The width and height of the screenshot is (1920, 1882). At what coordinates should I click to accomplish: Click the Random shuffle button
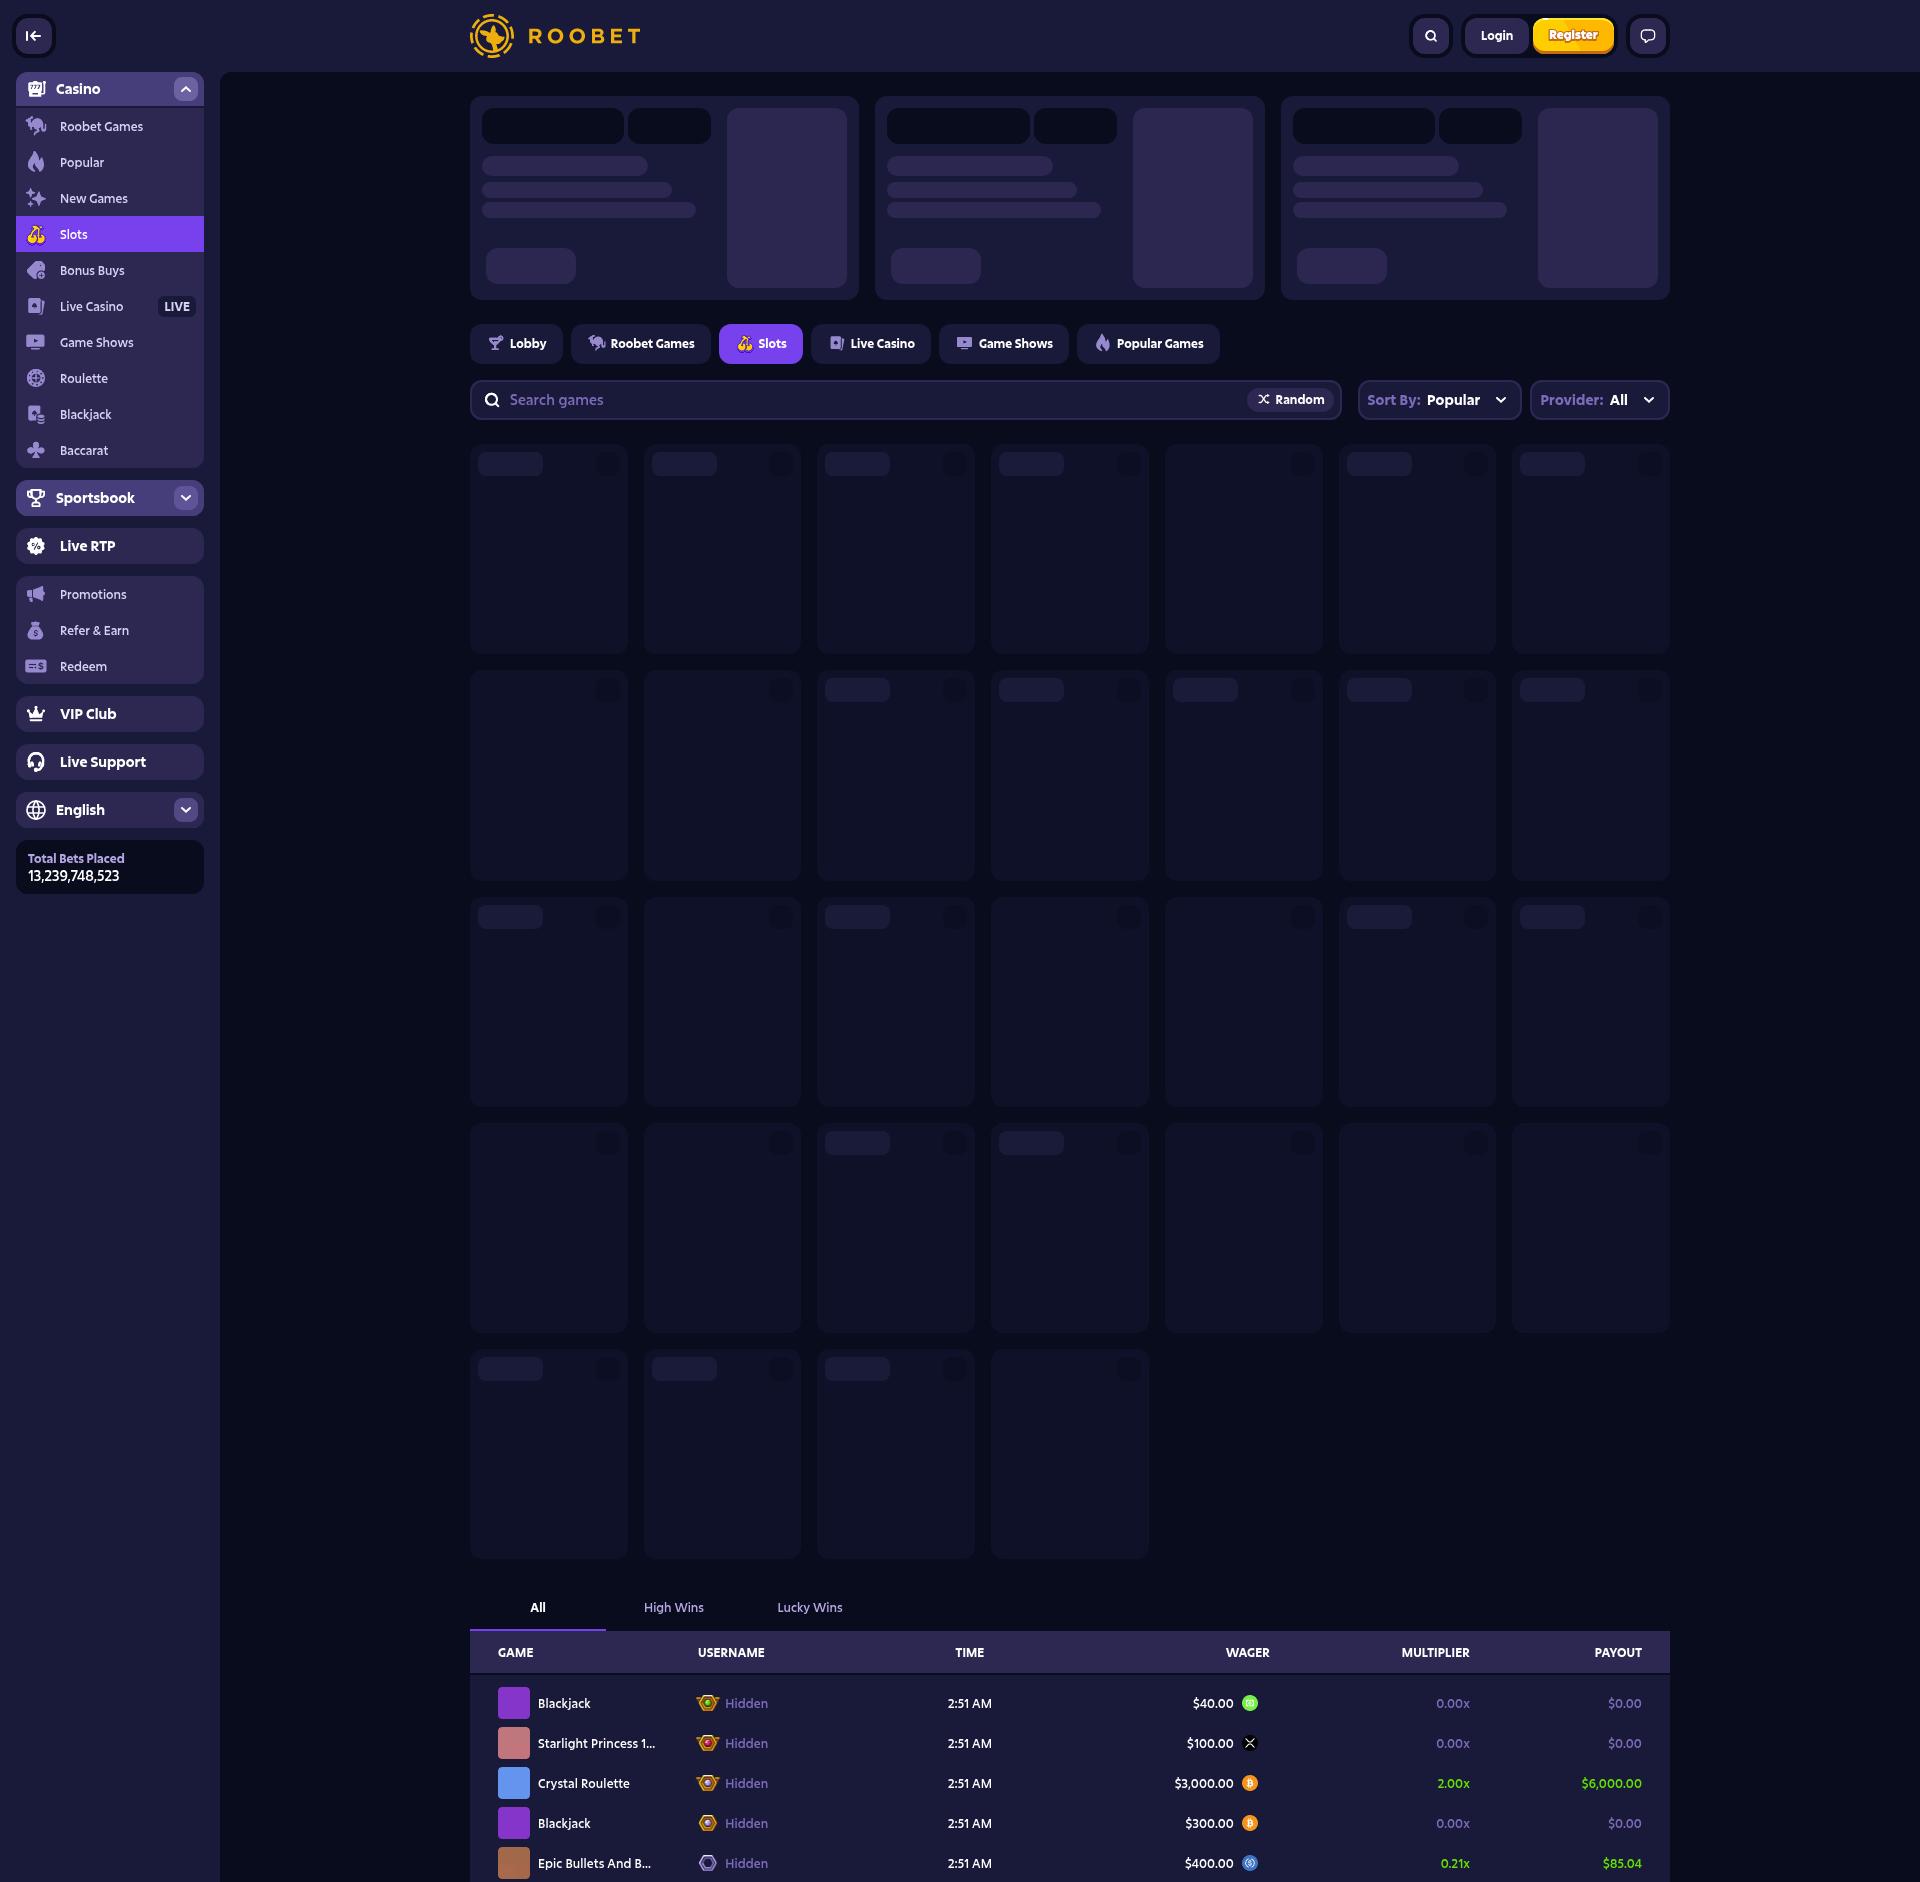[1290, 400]
